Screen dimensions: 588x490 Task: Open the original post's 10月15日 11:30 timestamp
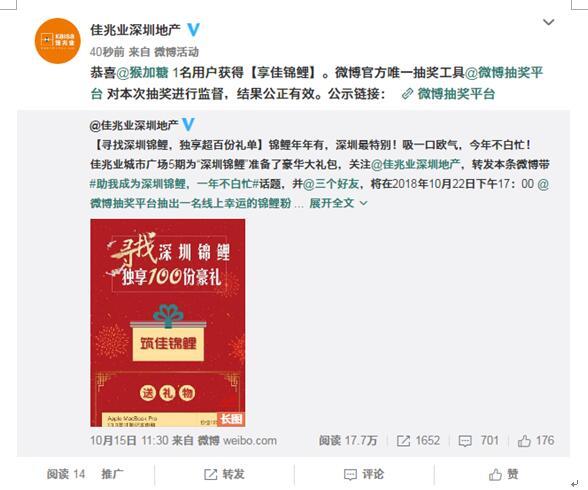coord(129,441)
